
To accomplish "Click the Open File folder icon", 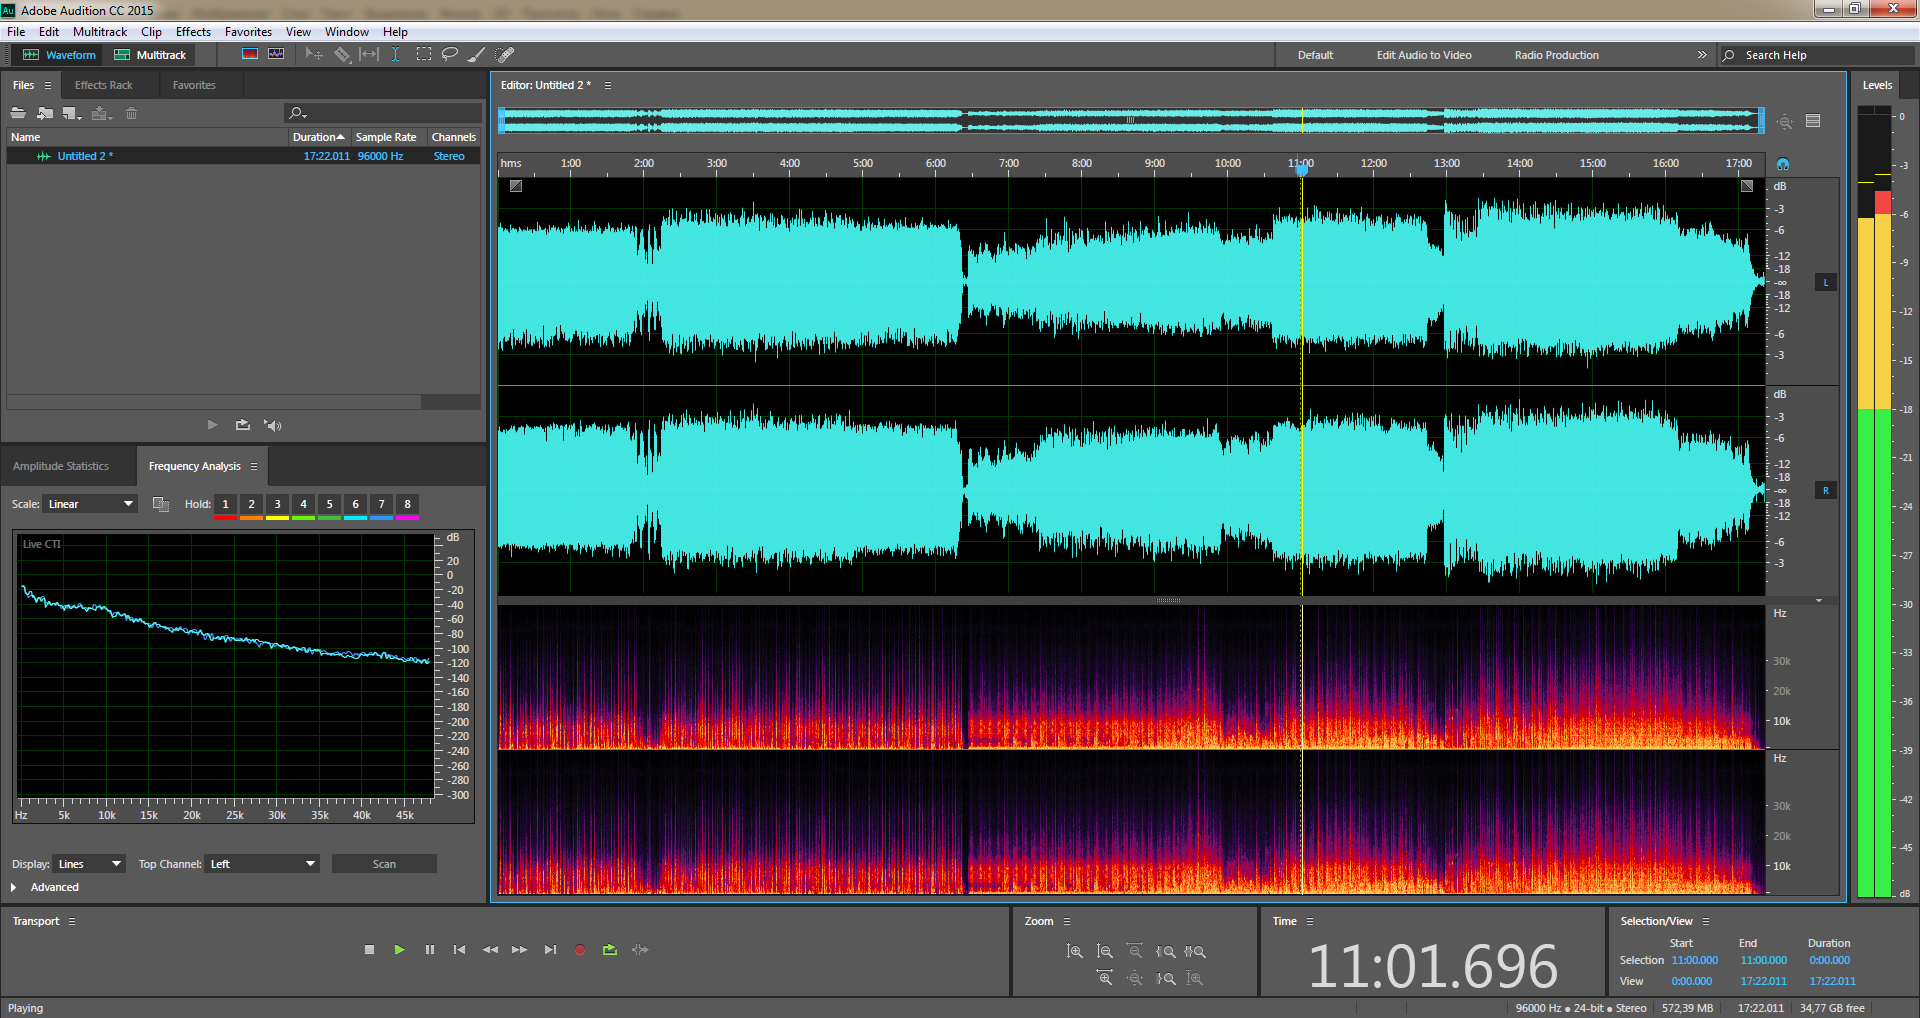I will pos(18,113).
